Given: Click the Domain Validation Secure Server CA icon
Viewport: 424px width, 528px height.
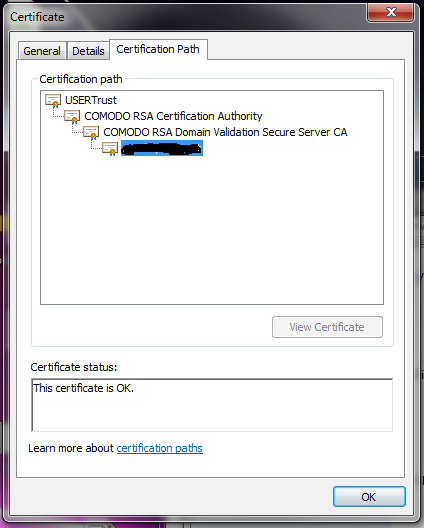Looking at the screenshot, I should tap(91, 132).
